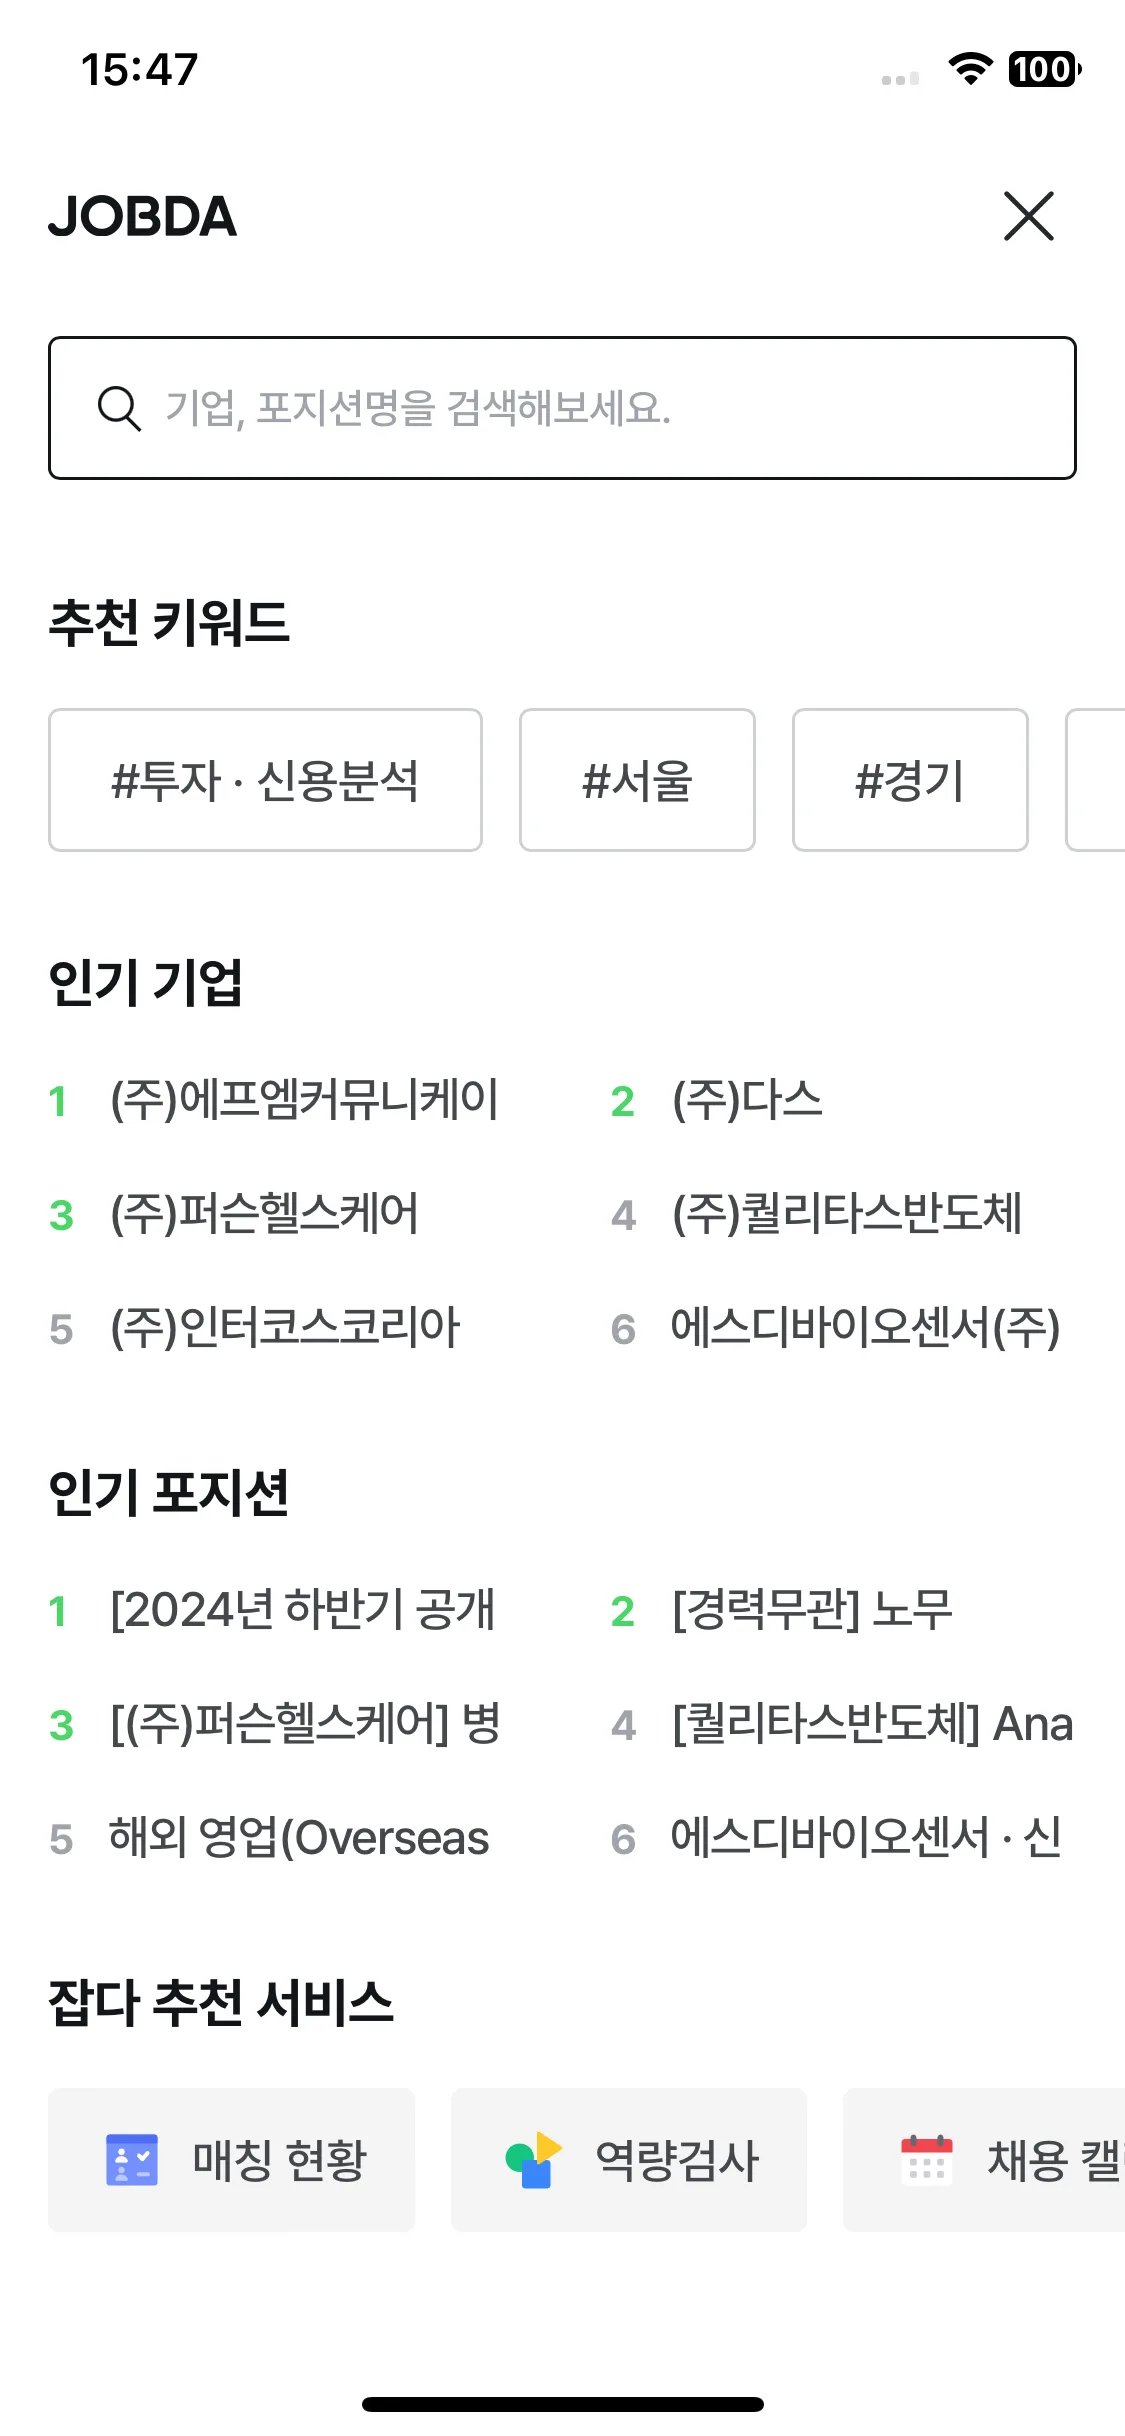
Task: Open position [경력무관] 노무
Action: [x=812, y=1610]
